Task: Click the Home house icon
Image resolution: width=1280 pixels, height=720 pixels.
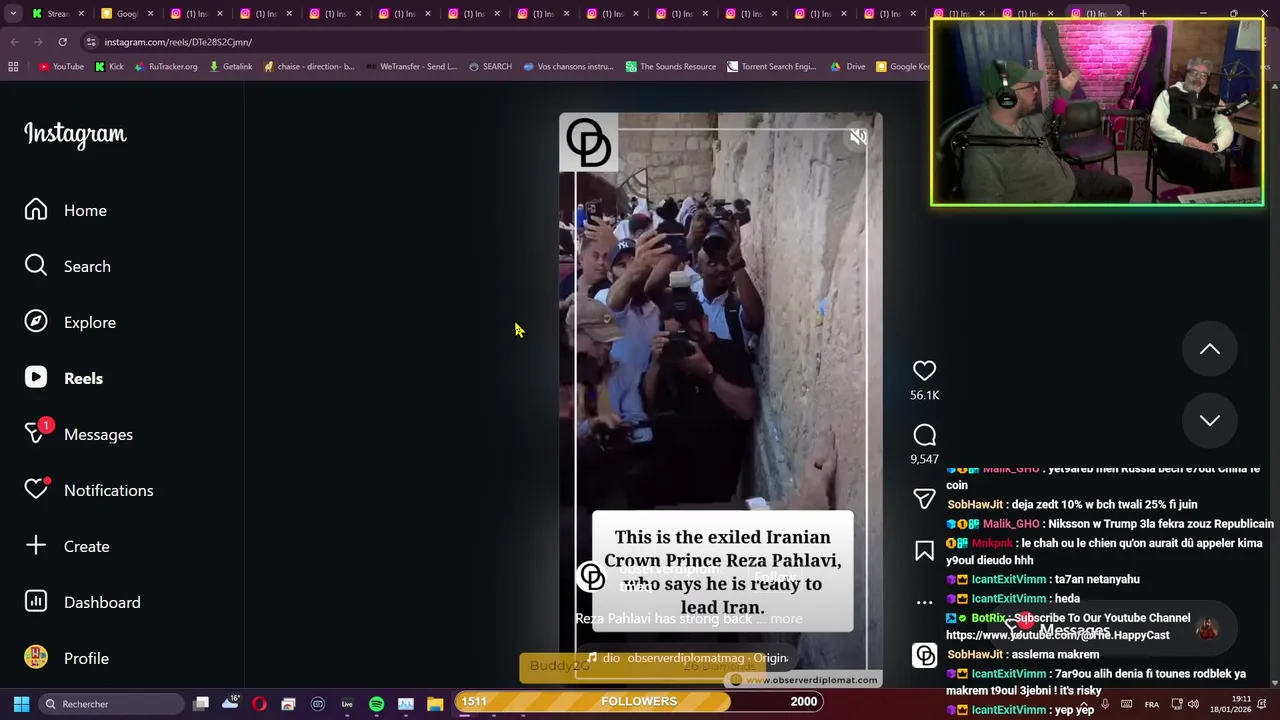Action: pyautogui.click(x=36, y=209)
